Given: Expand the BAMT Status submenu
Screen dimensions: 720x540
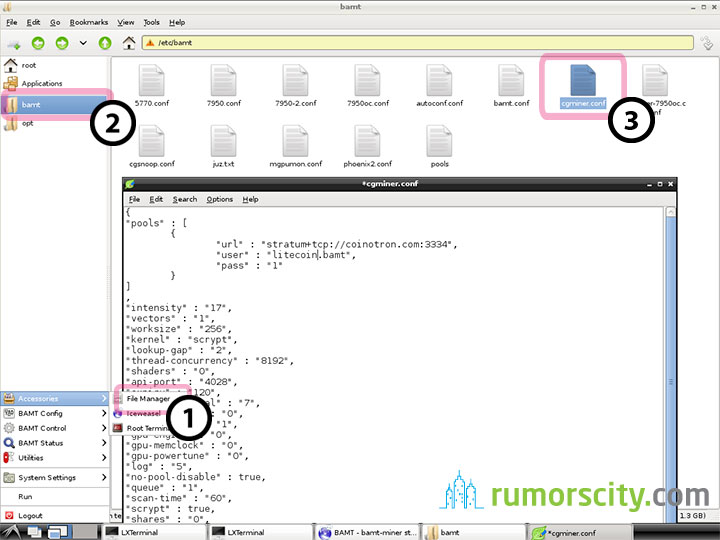Looking at the screenshot, I should pos(55,443).
